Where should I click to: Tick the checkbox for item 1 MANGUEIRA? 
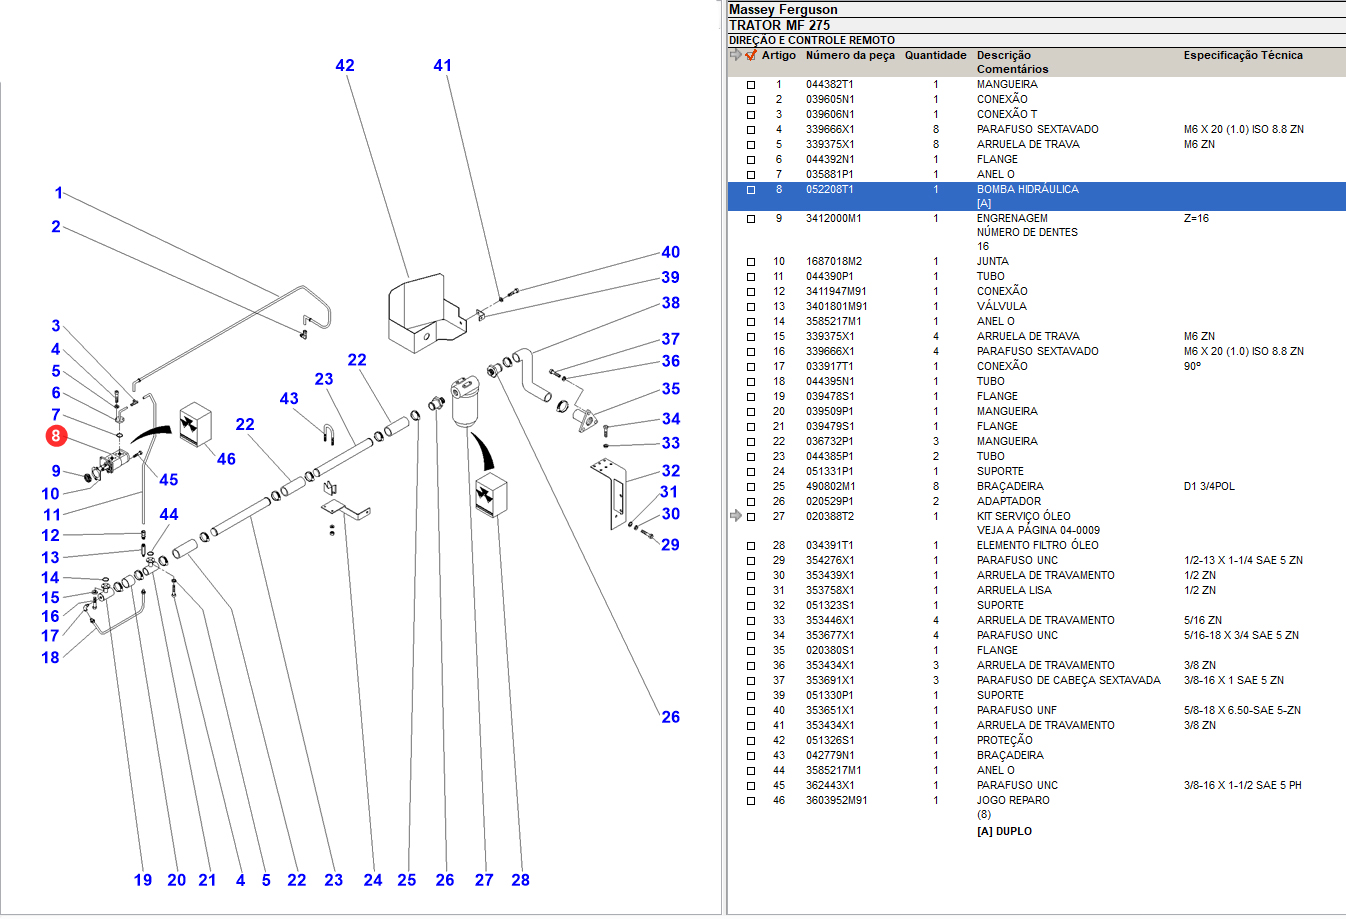point(751,85)
